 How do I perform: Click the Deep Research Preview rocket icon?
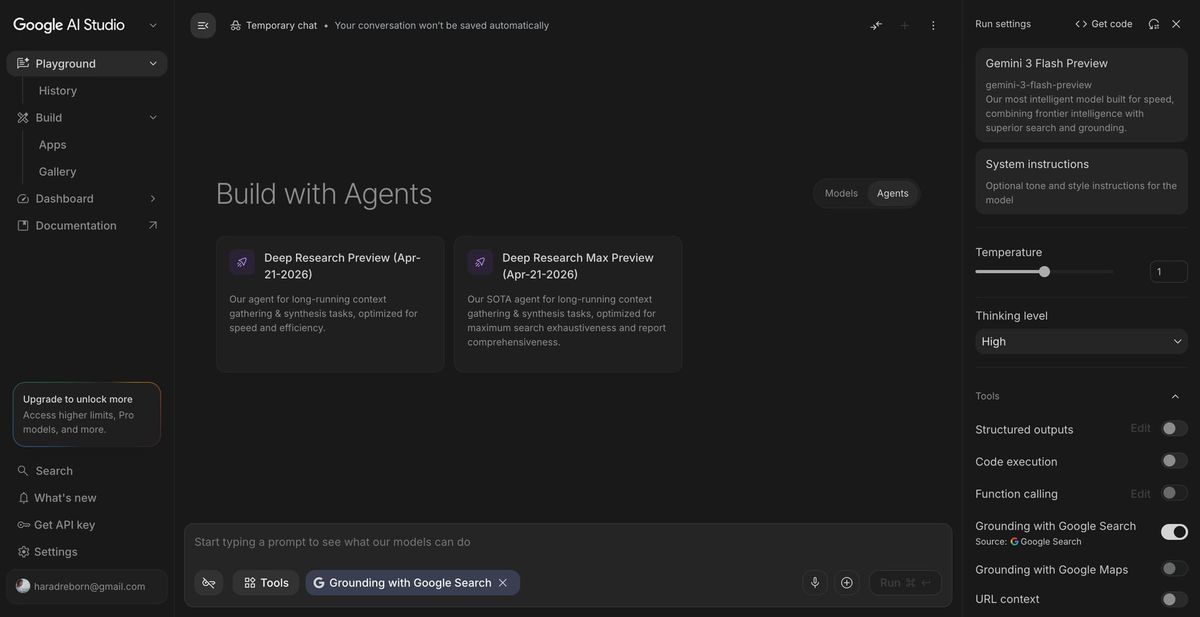tap(242, 262)
